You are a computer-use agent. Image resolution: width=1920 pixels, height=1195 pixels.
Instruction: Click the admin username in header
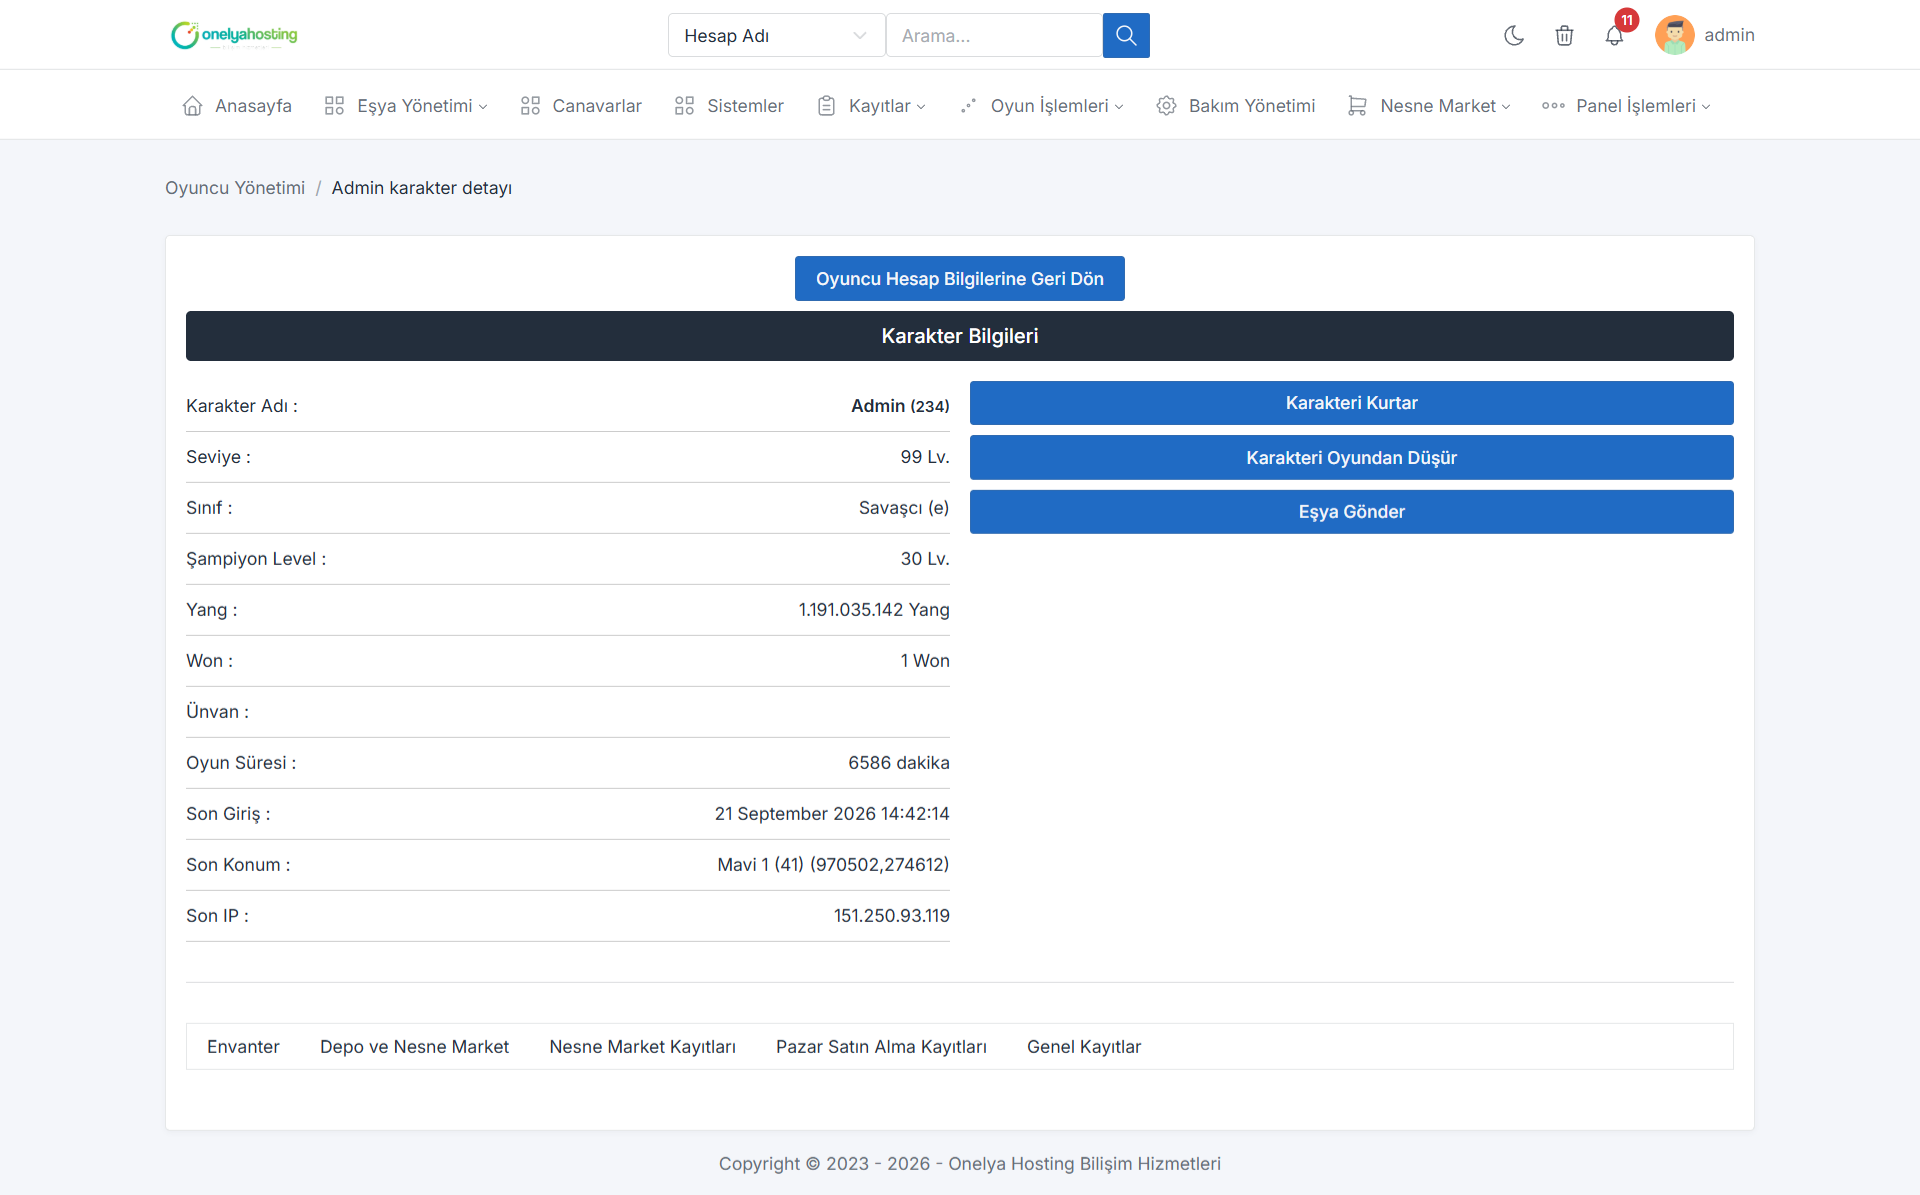(1729, 35)
